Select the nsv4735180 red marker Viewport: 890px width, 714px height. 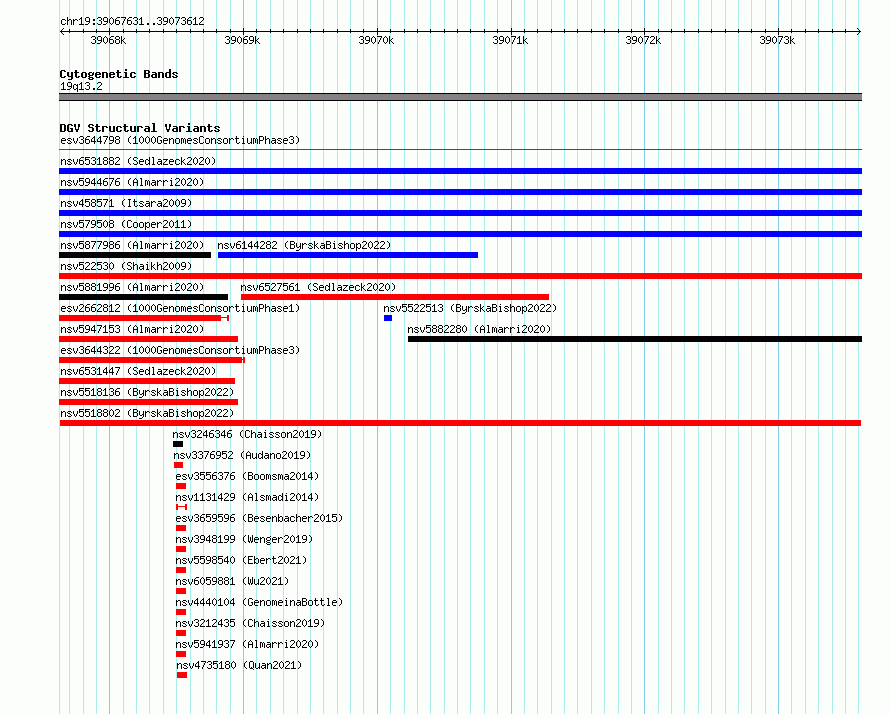point(182,675)
